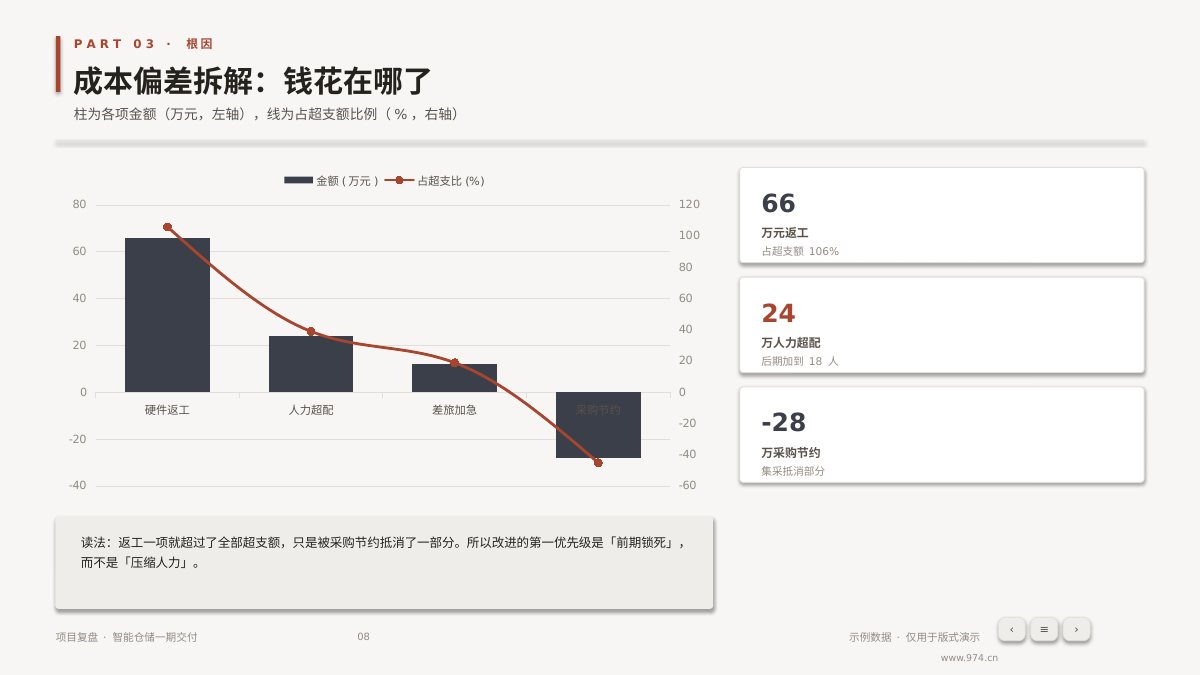Click the 示例数据 · 仅用于版式演示 note
The image size is (1200, 675).
pos(914,637)
